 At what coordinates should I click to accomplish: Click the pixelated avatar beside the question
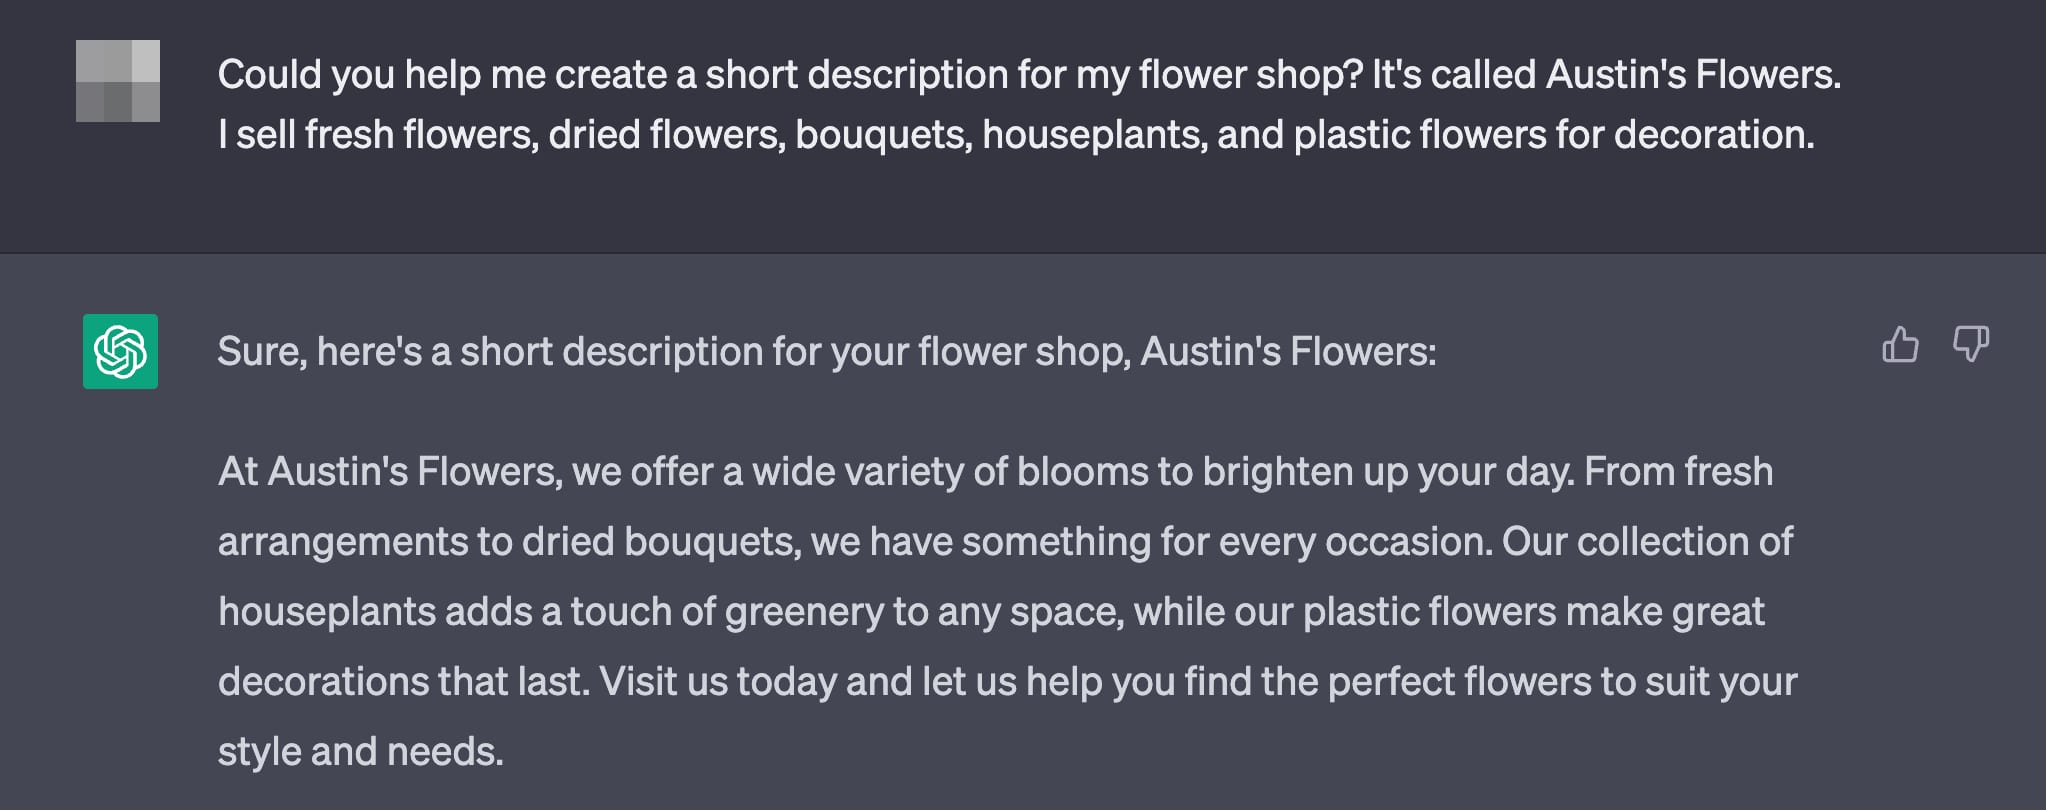tap(119, 82)
